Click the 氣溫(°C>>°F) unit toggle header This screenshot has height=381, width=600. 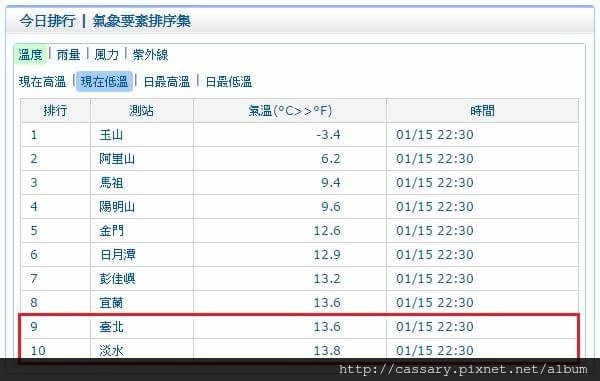coord(290,111)
